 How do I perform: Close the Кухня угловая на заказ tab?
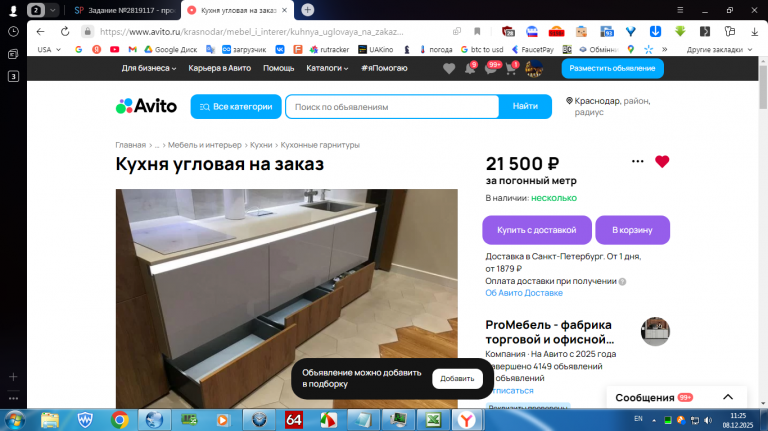(x=285, y=10)
